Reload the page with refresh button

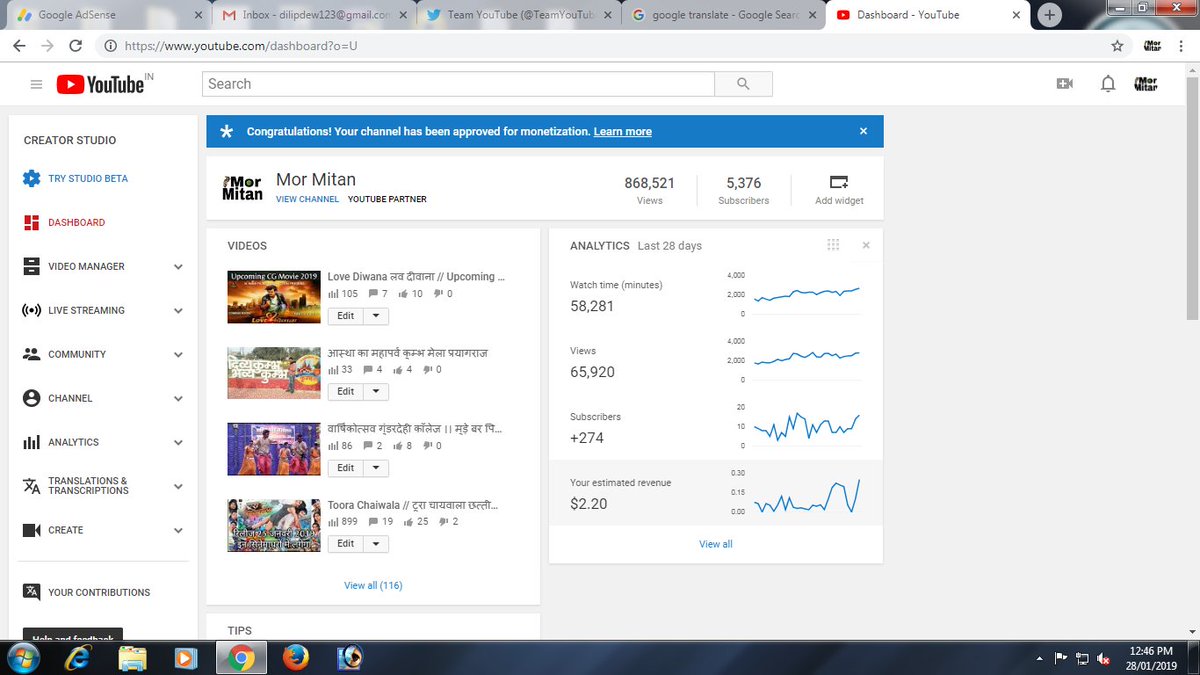coord(76,46)
